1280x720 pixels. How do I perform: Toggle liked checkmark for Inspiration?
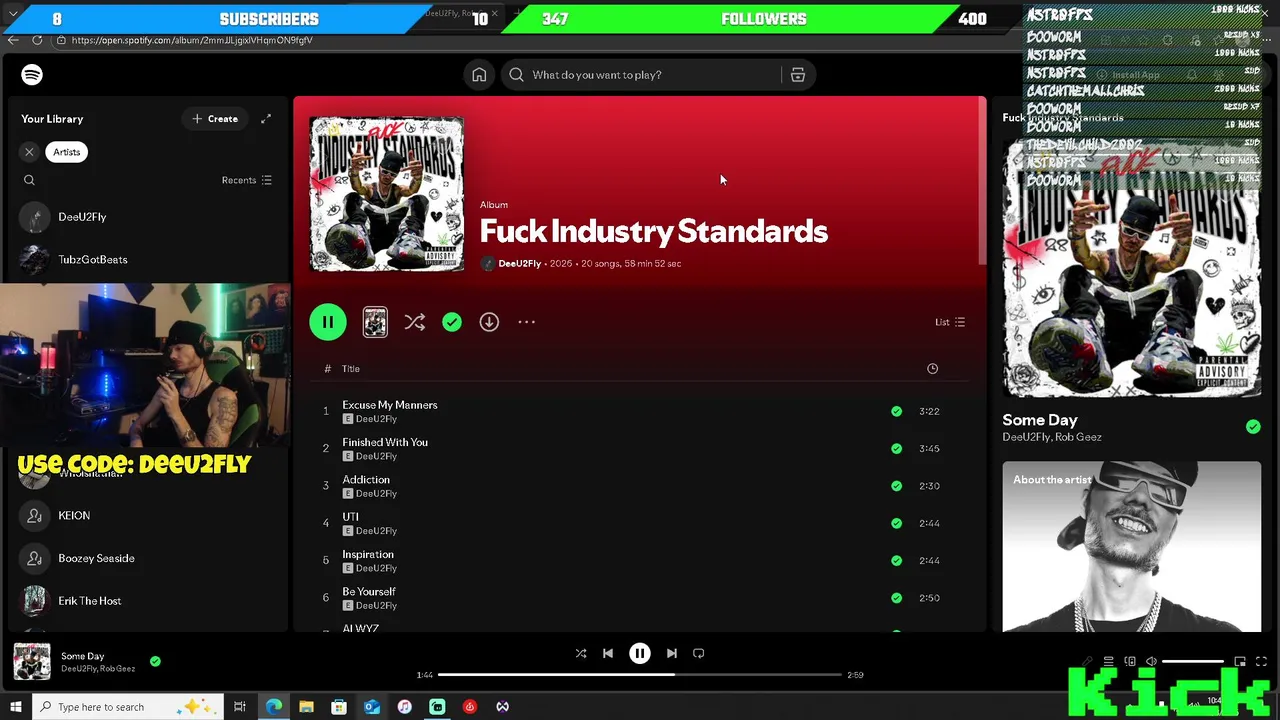coord(896,561)
